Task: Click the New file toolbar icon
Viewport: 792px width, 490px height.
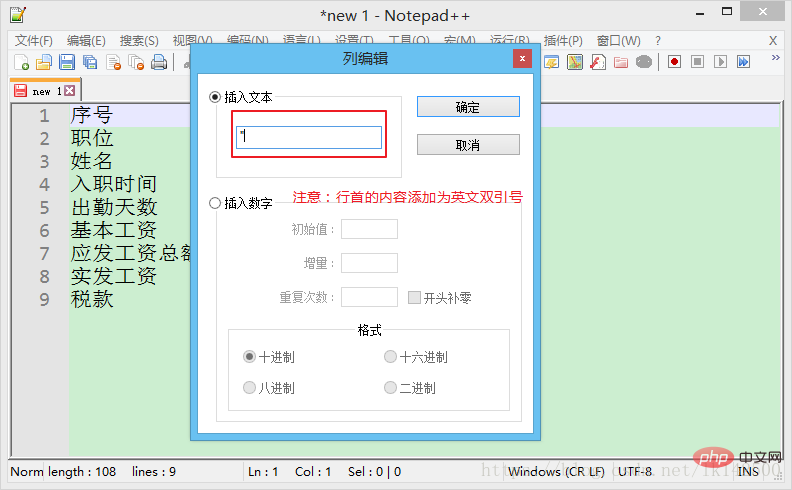Action: click(22, 62)
